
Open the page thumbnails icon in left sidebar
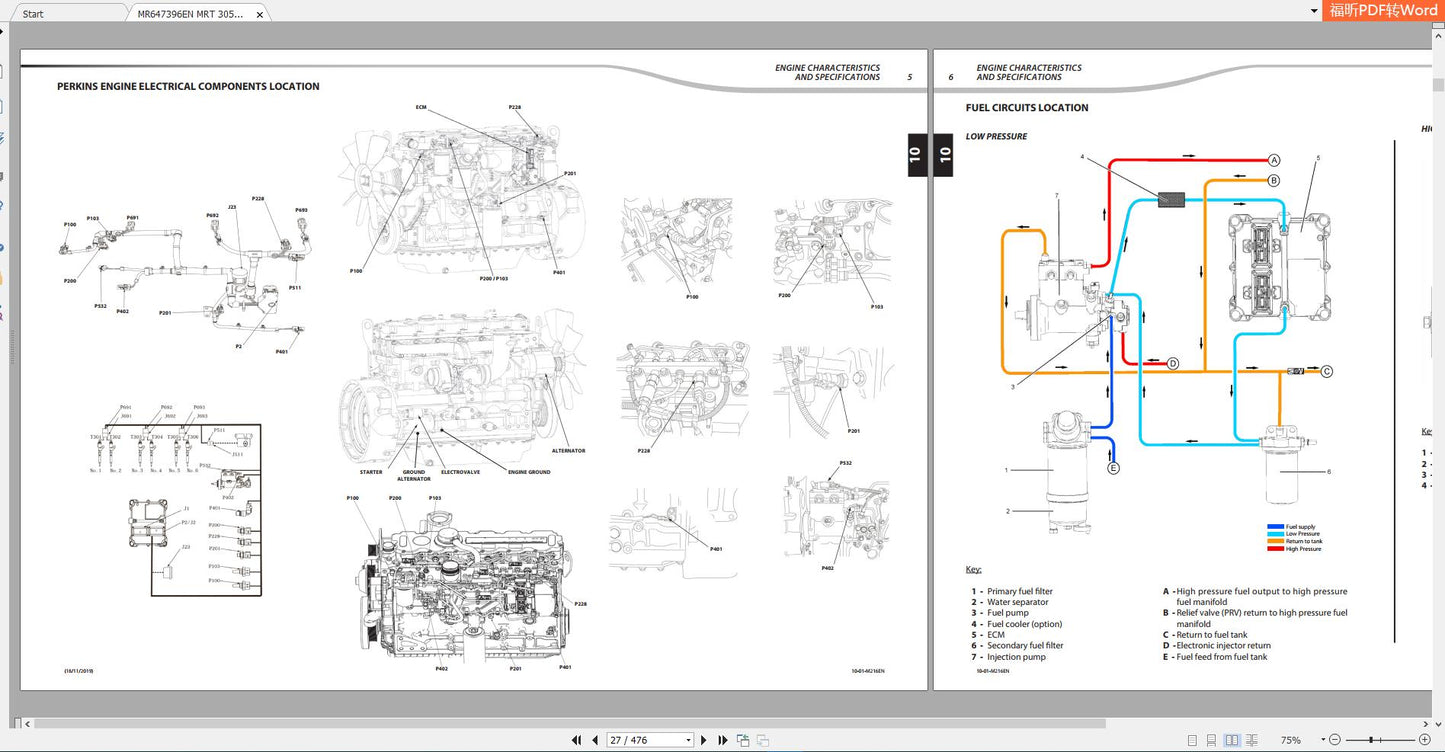click(3, 105)
